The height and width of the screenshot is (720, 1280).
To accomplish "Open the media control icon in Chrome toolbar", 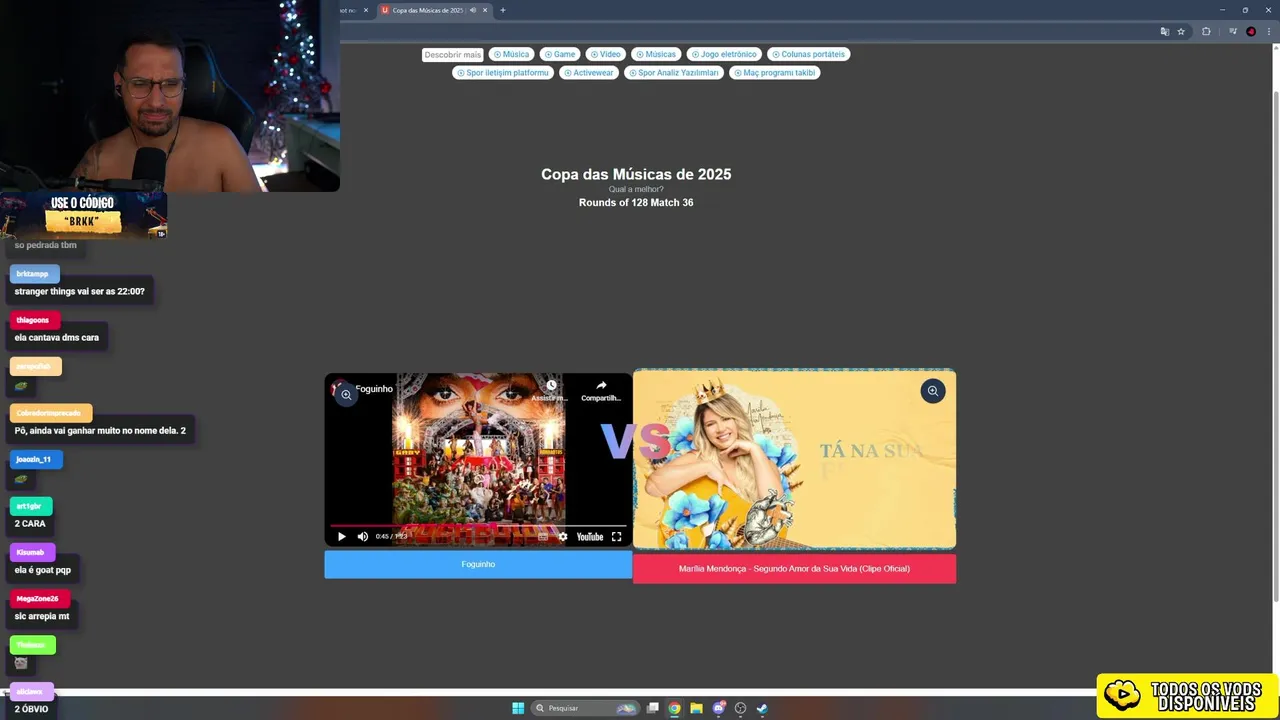I will tap(1233, 31).
